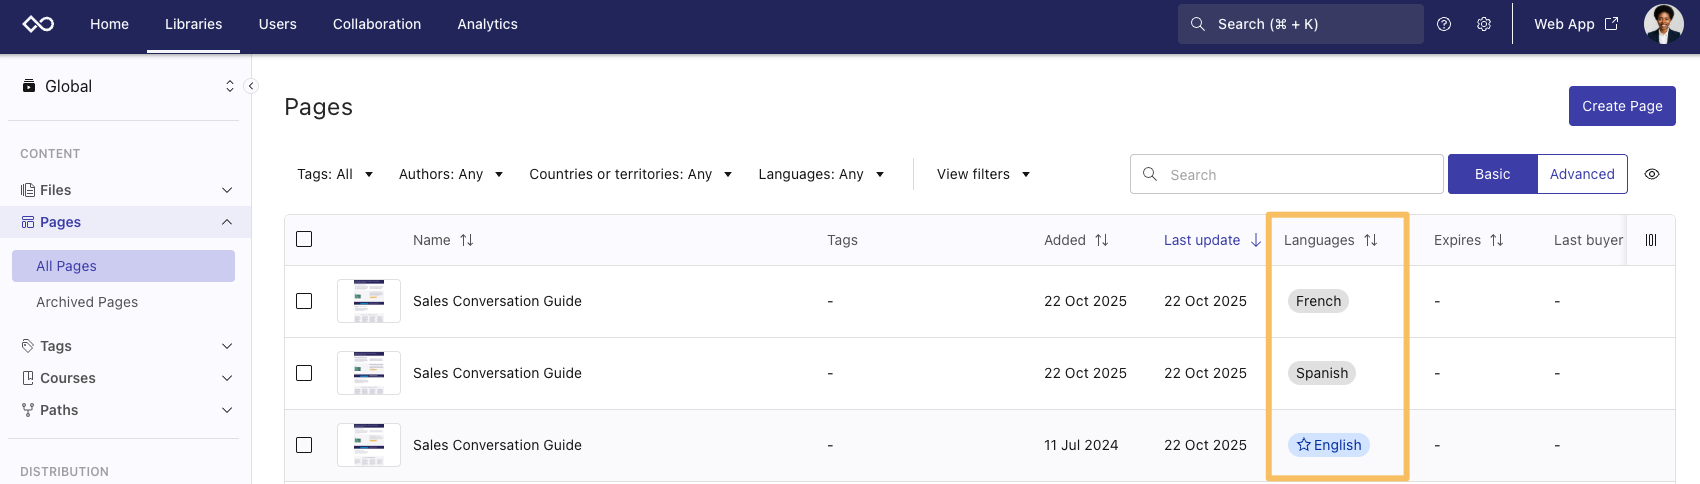Click the pages Search input field
The width and height of the screenshot is (1700, 484).
click(x=1290, y=174)
